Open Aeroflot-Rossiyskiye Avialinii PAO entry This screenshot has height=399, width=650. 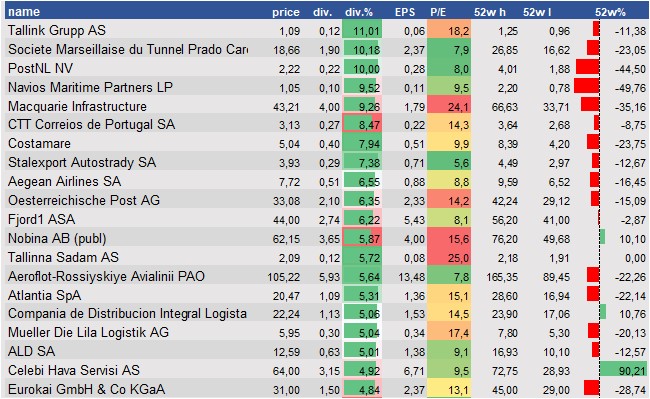click(x=107, y=276)
